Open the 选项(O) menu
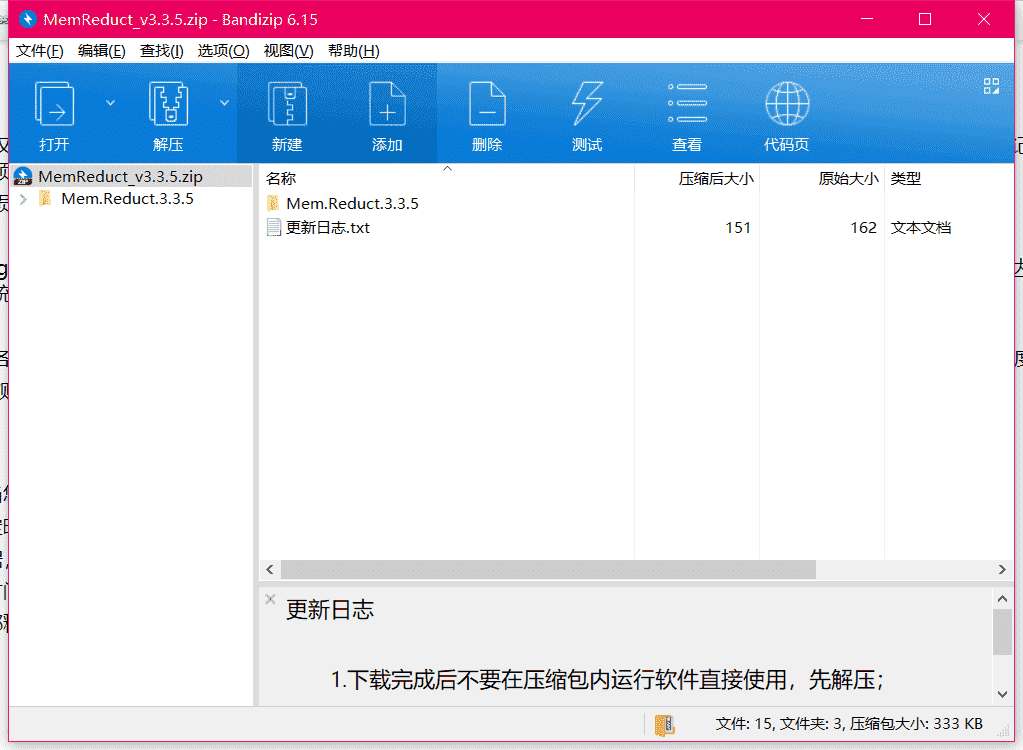 [223, 51]
